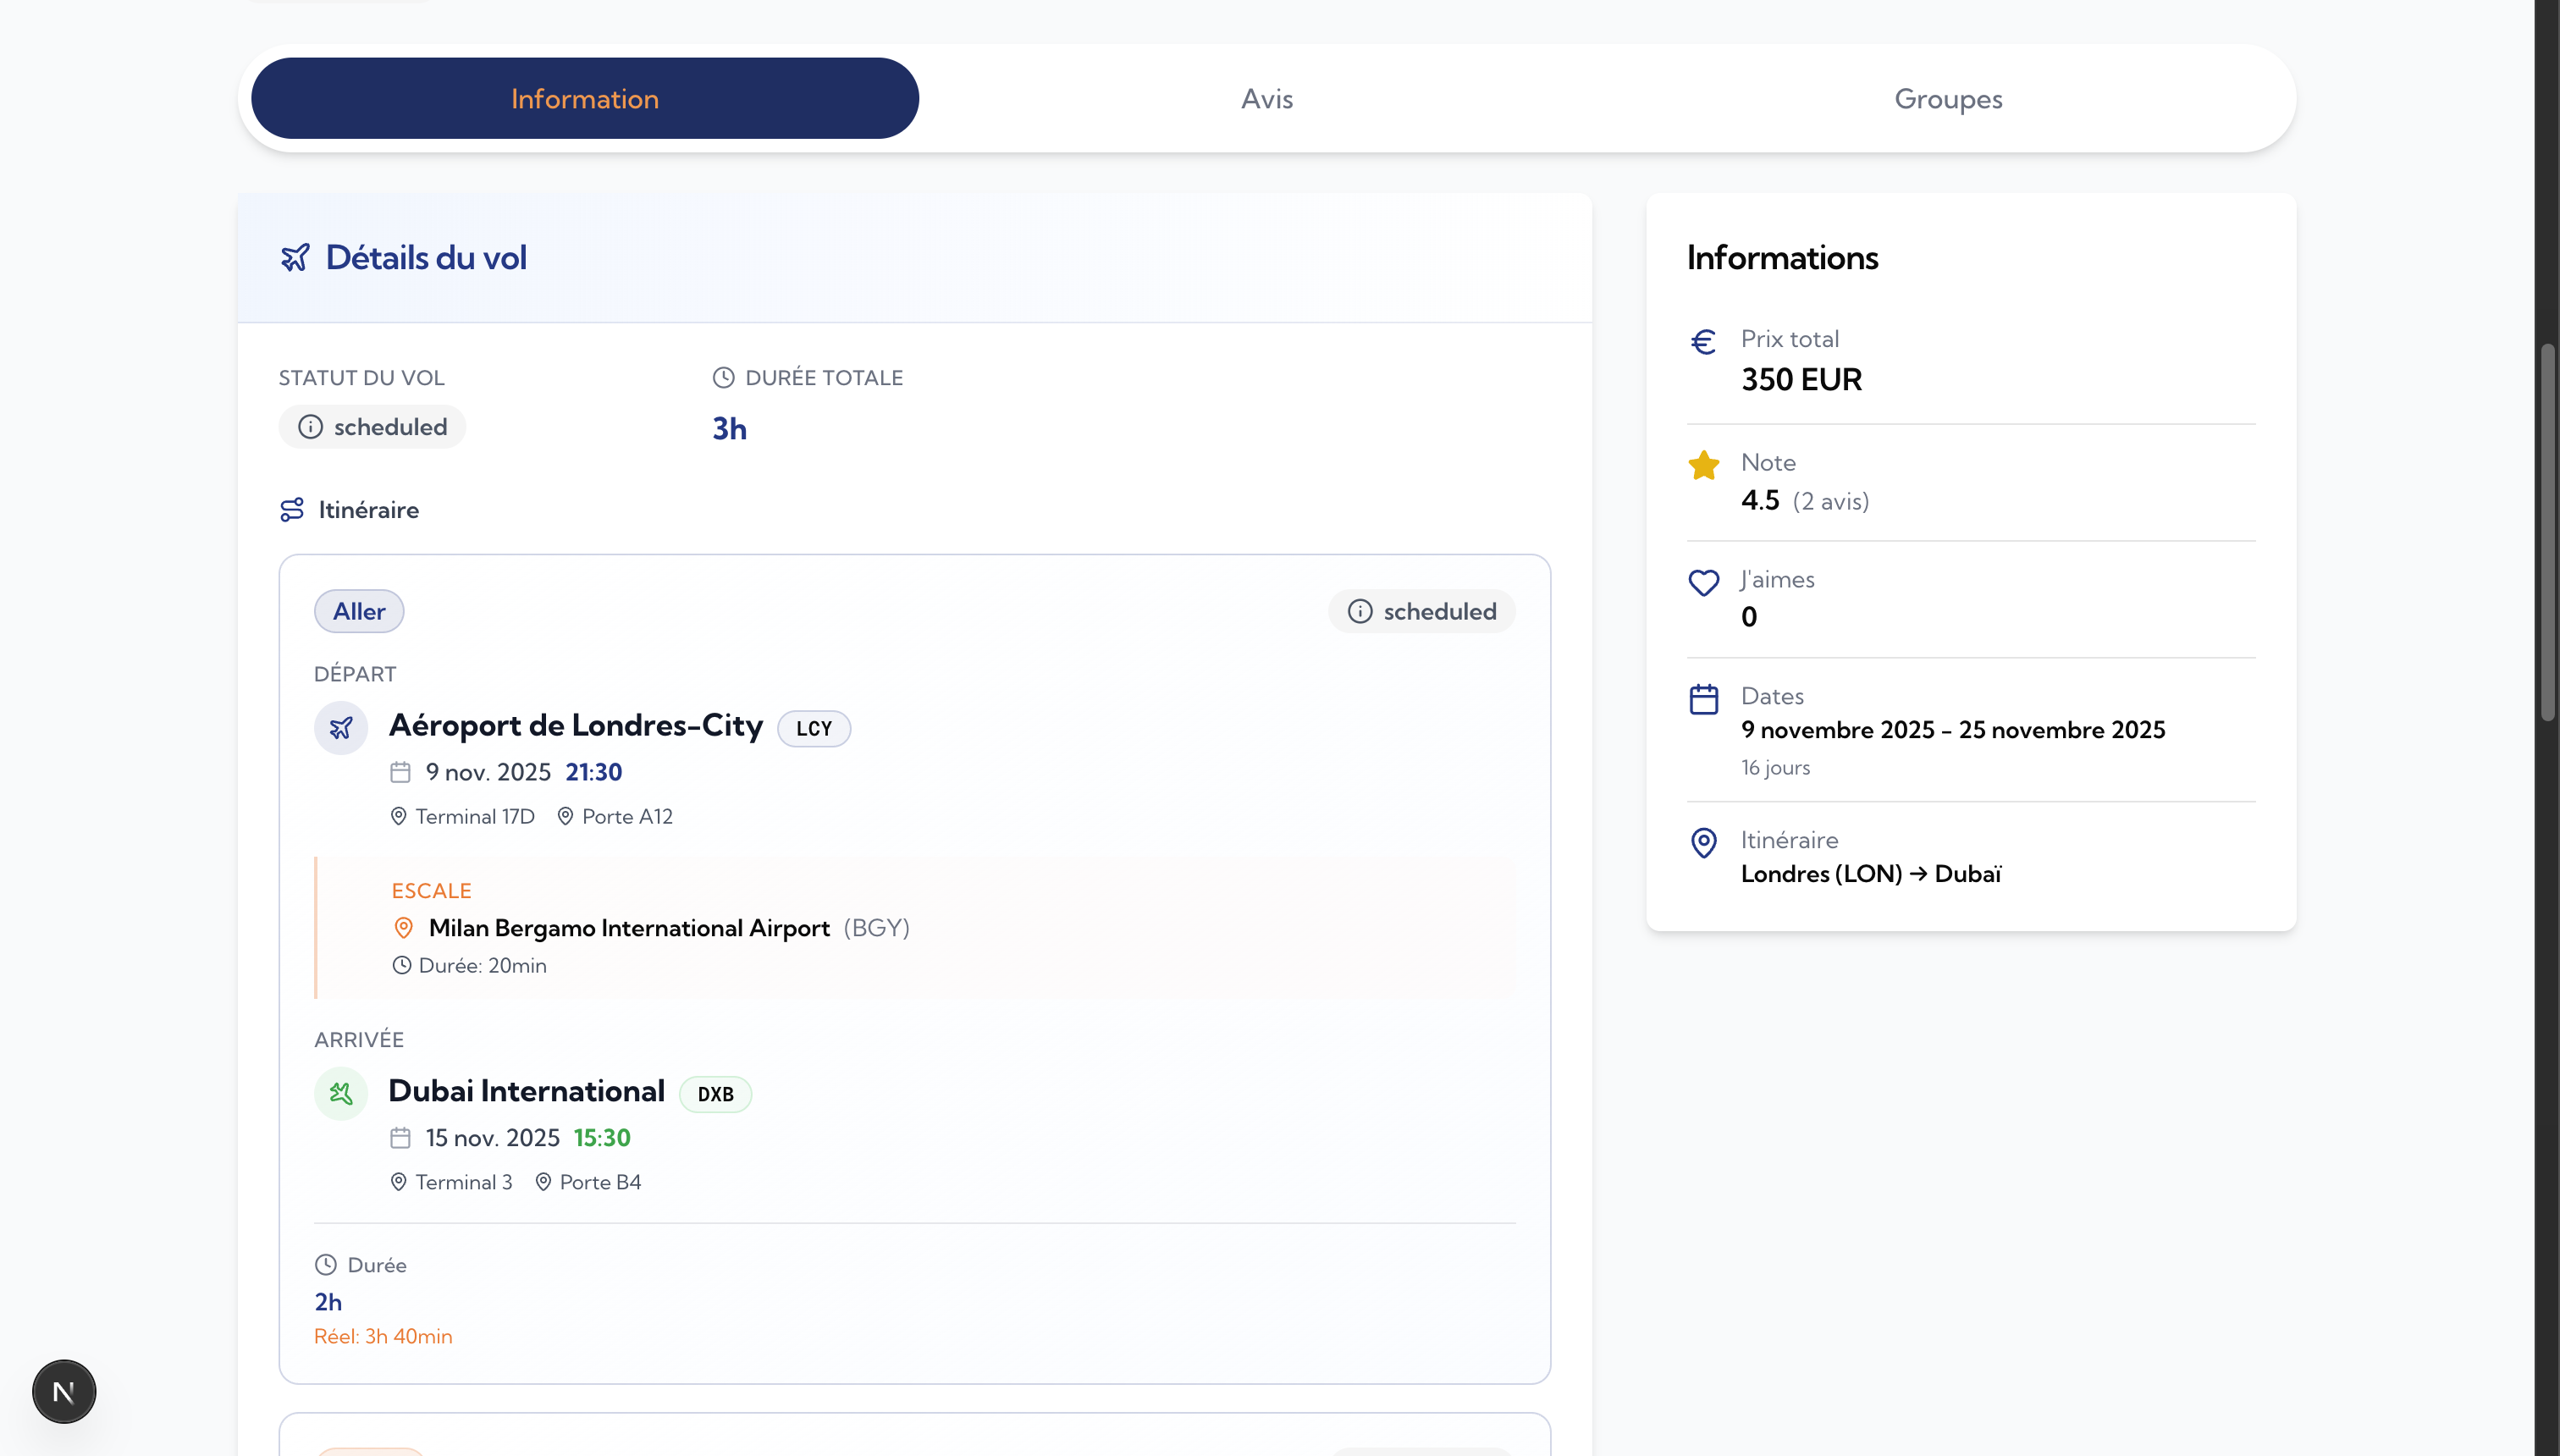
Task: Click the arrival plane icon for Dubai International
Action: pyautogui.click(x=341, y=1094)
